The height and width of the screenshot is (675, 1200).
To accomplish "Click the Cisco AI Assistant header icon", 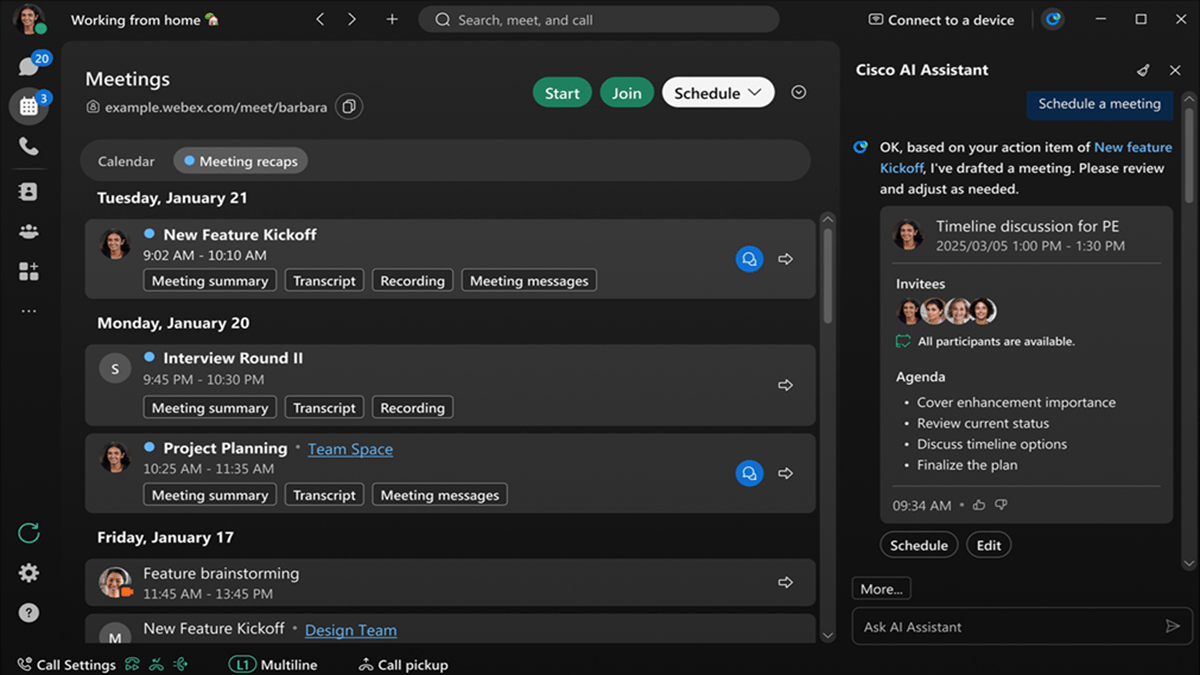I will point(1052,19).
